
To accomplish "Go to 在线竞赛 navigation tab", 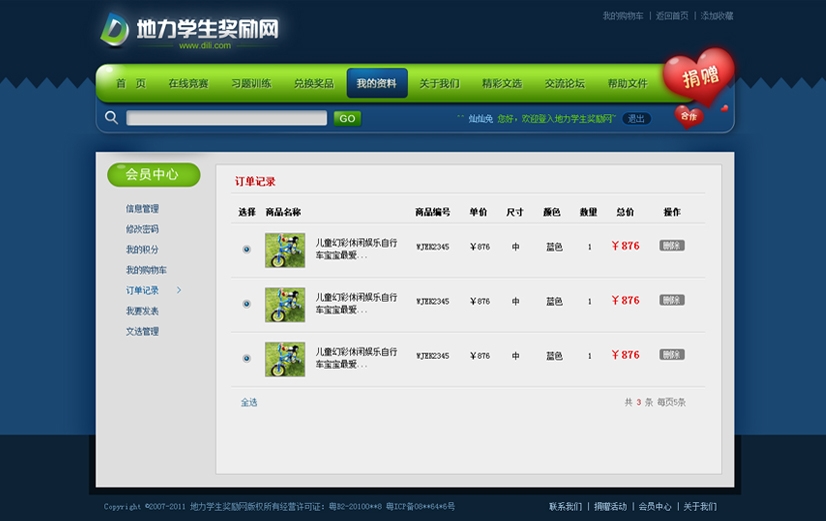I will point(188,84).
